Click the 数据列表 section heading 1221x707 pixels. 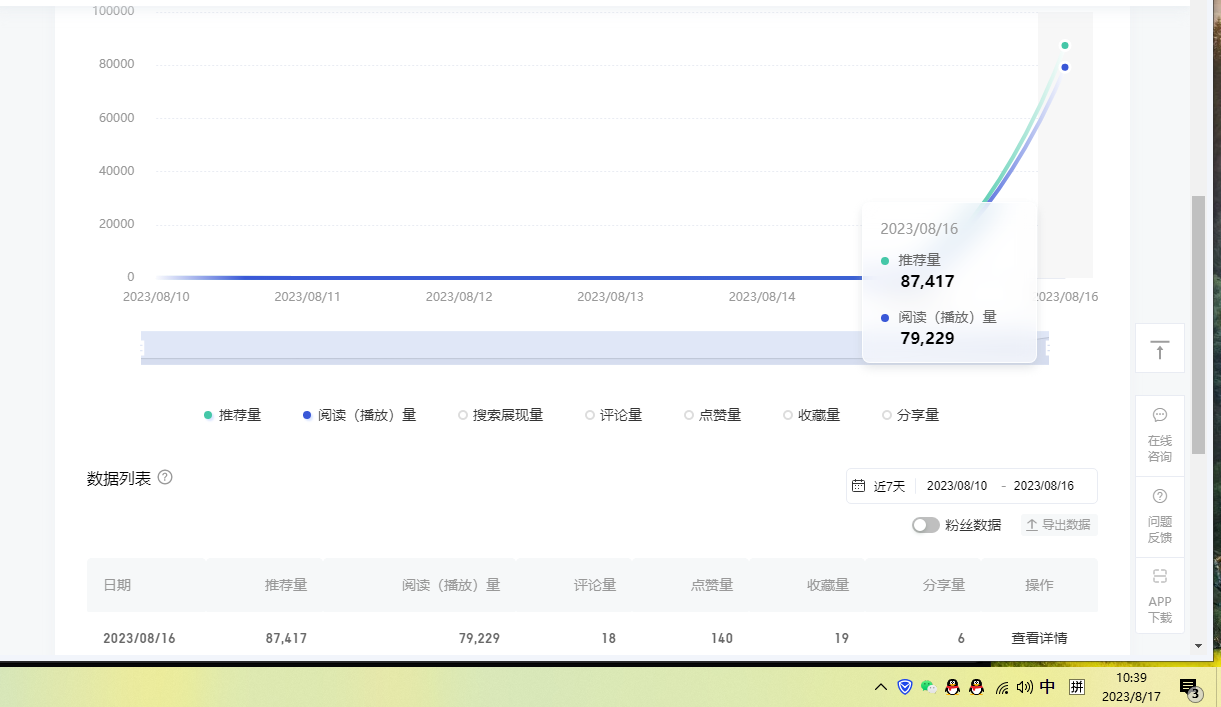click(x=119, y=478)
